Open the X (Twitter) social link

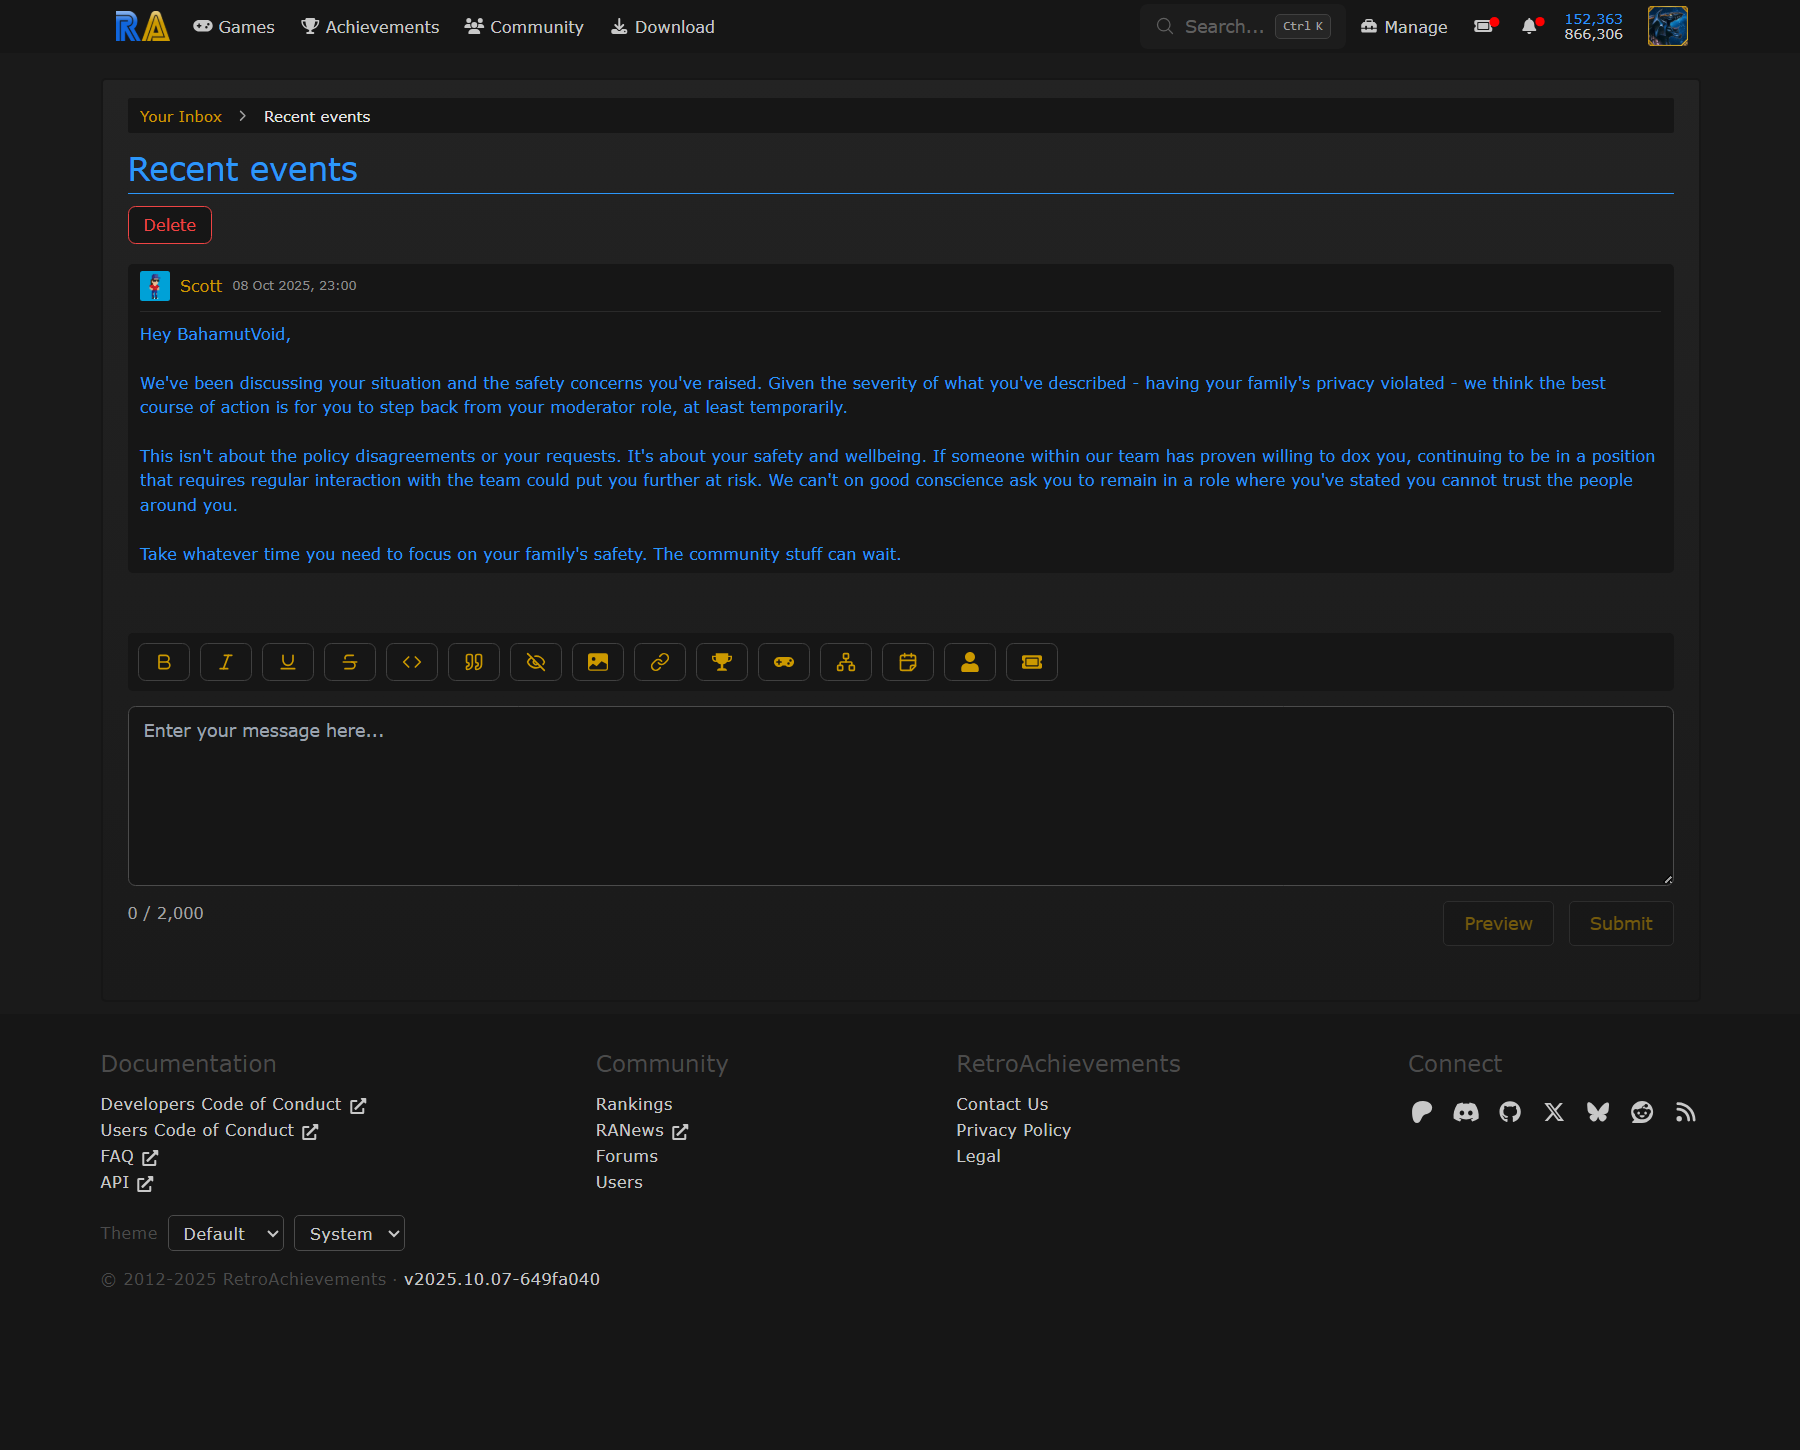(x=1554, y=1112)
